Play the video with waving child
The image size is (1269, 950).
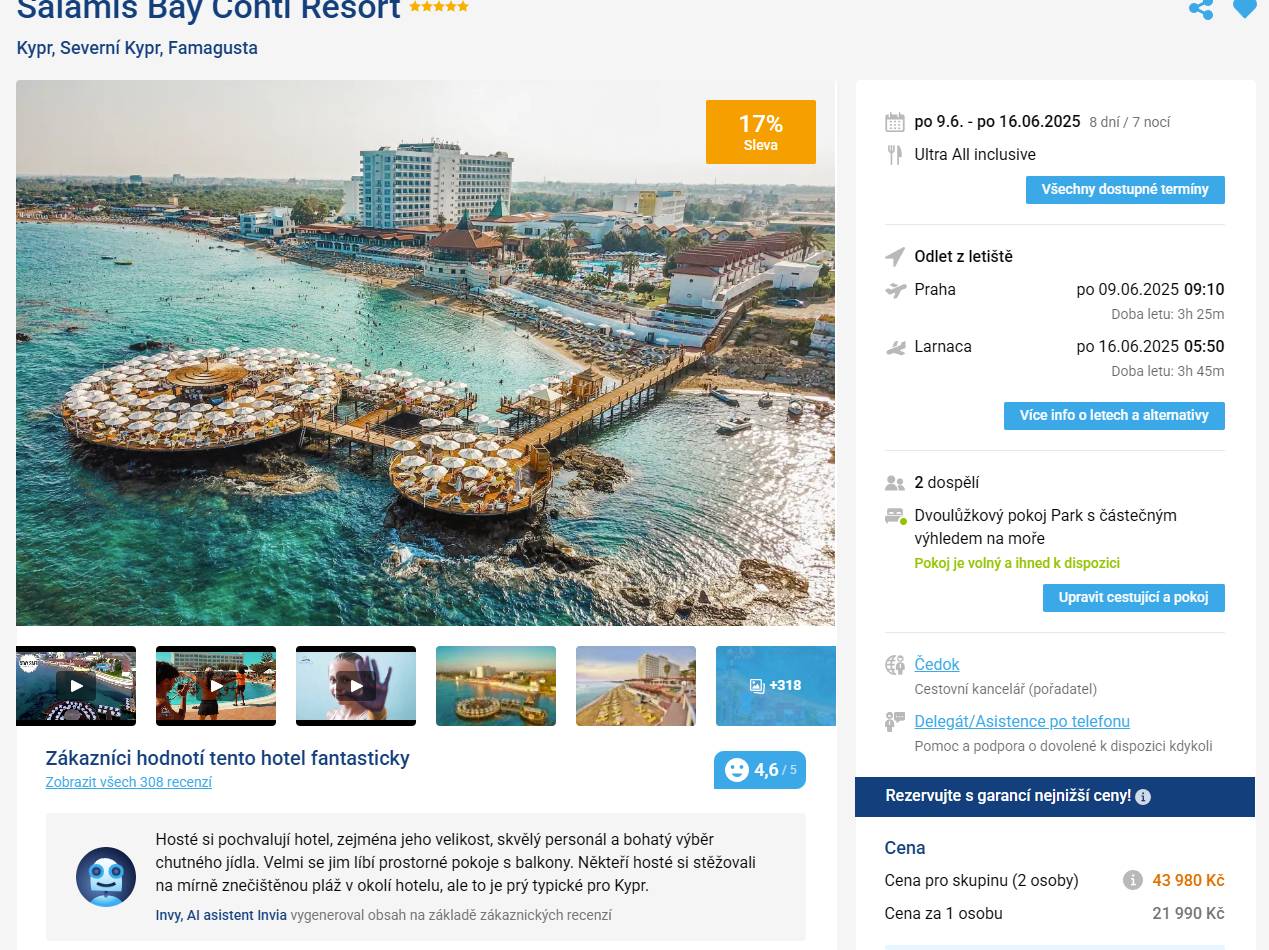[x=356, y=685]
